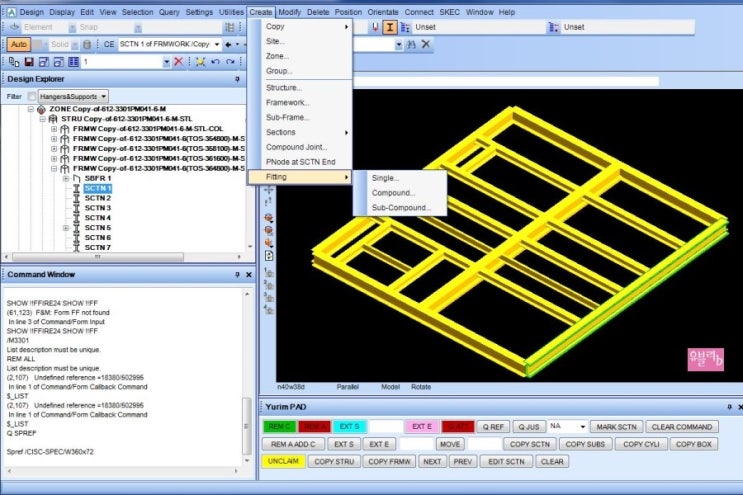Screen dimensions: 743x495
Task: Click the back arrow next to the CE field
Action: pos(228,45)
